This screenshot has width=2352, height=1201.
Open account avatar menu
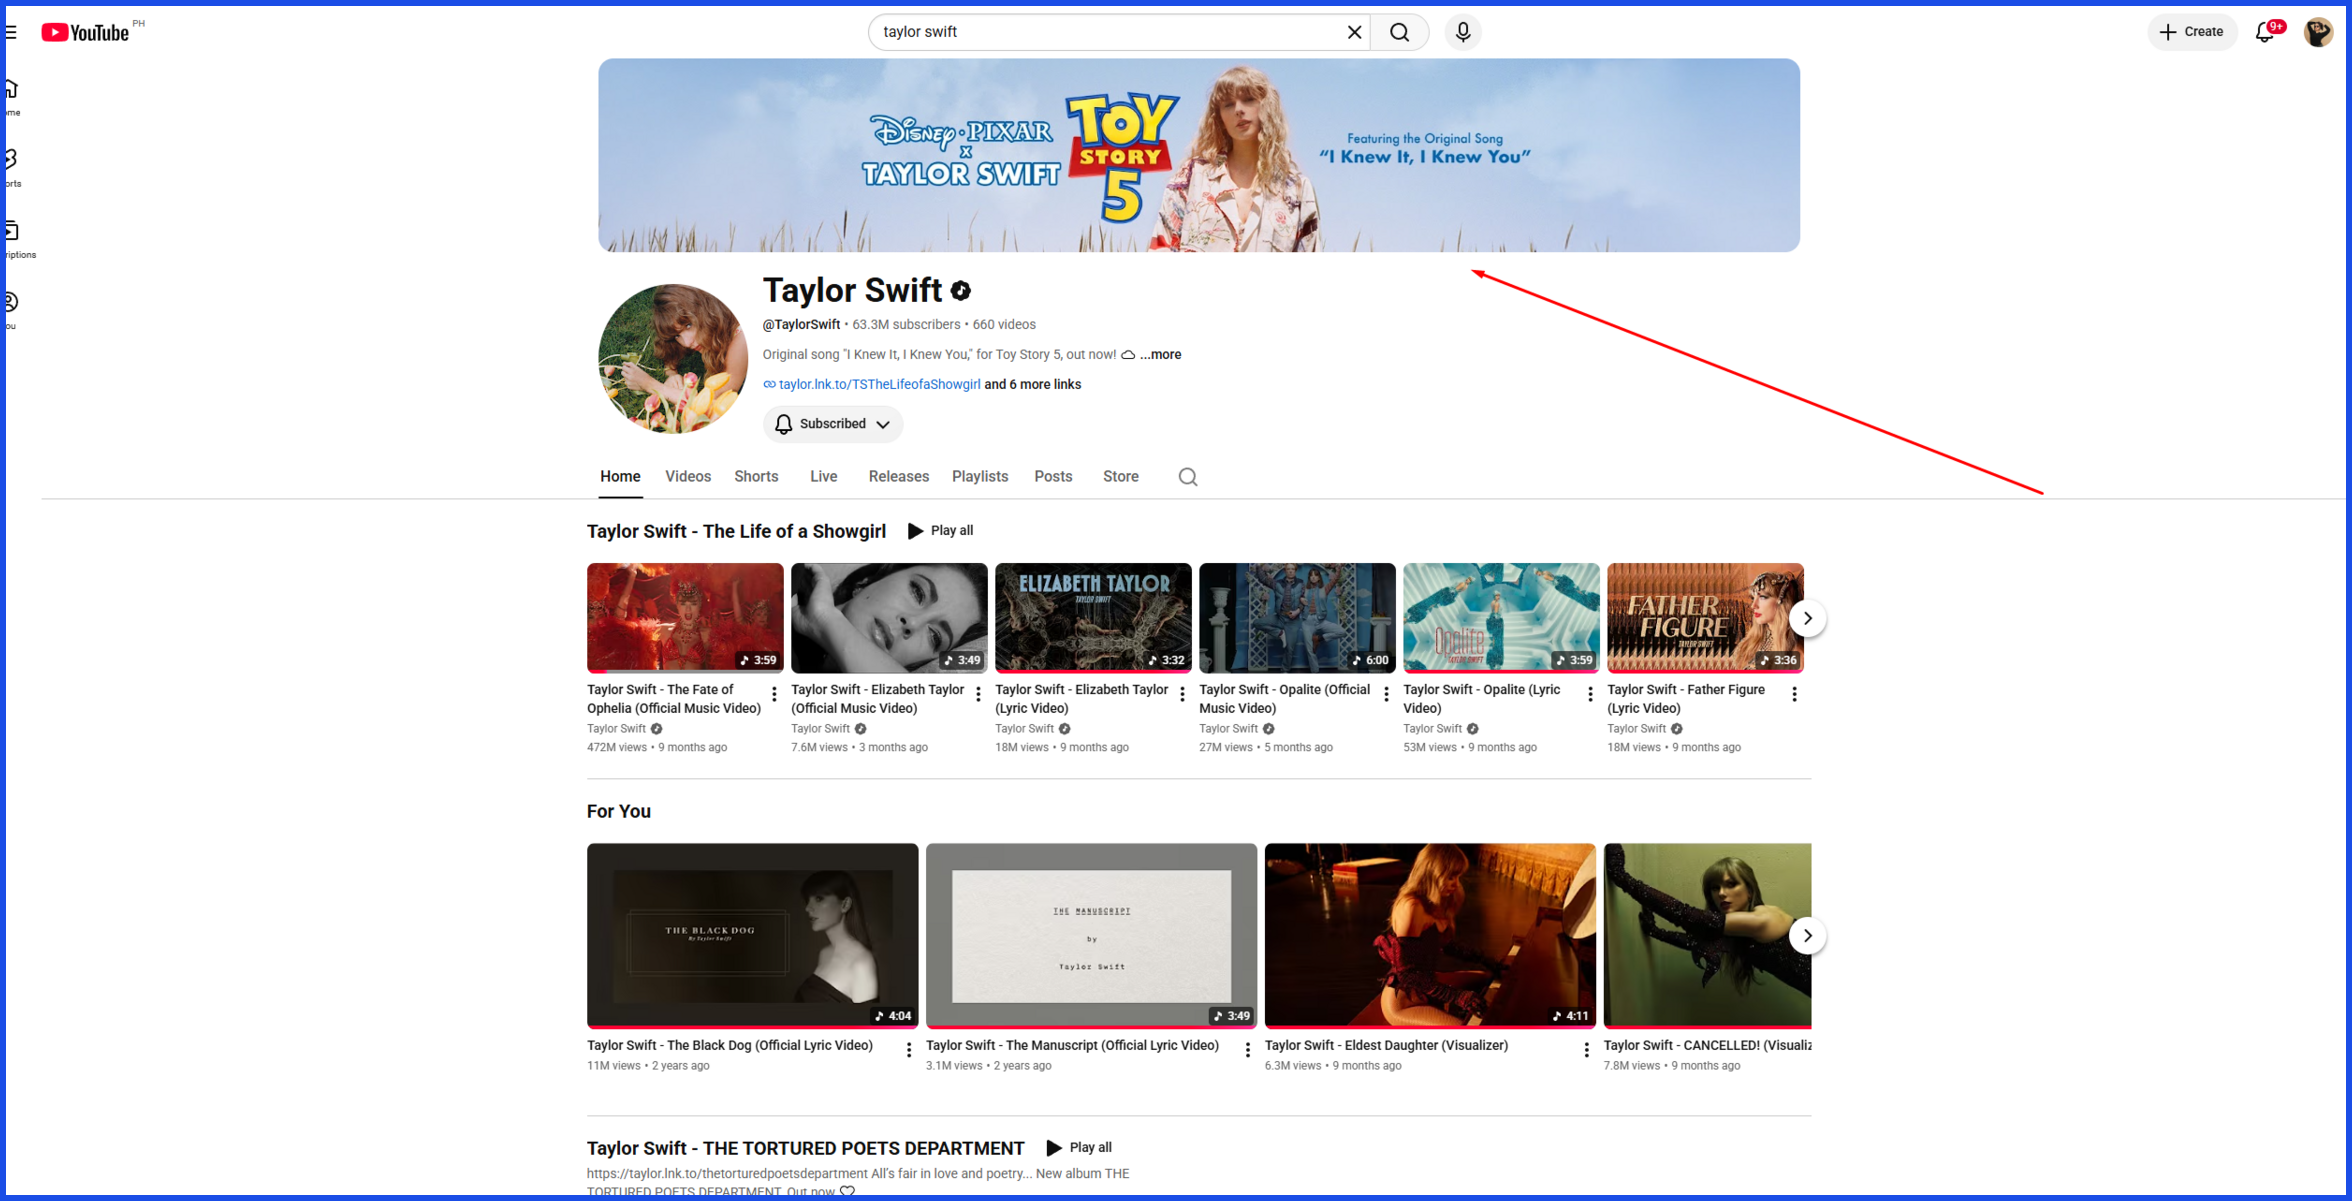(x=2318, y=32)
